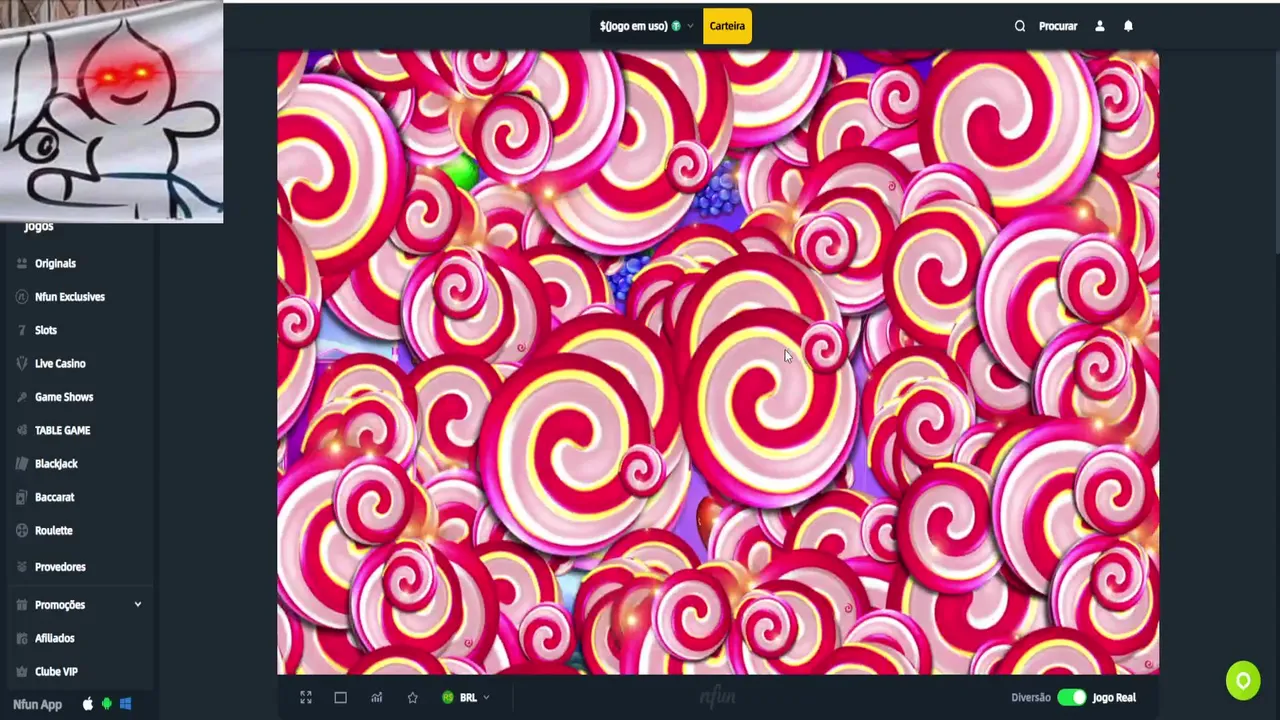Click the lollipop game canvas
The width and height of the screenshot is (1280, 720).
click(718, 363)
